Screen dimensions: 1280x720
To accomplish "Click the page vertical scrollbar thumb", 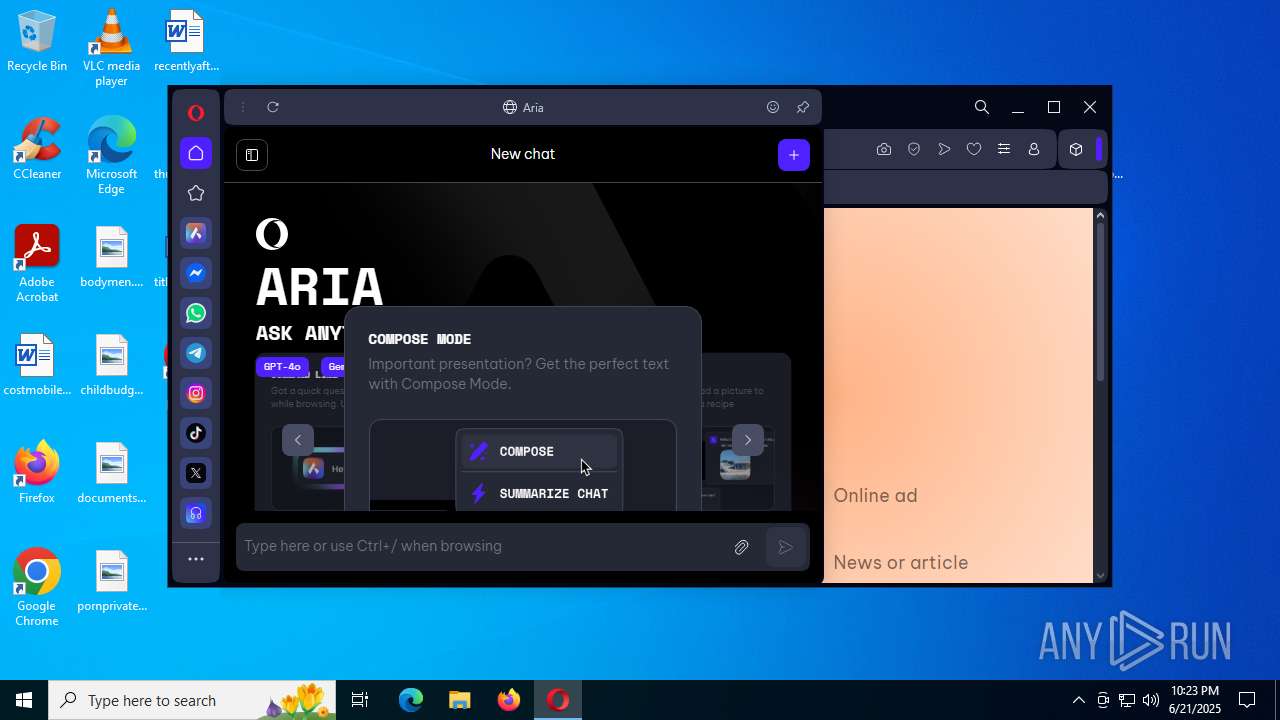I will point(1100,300).
